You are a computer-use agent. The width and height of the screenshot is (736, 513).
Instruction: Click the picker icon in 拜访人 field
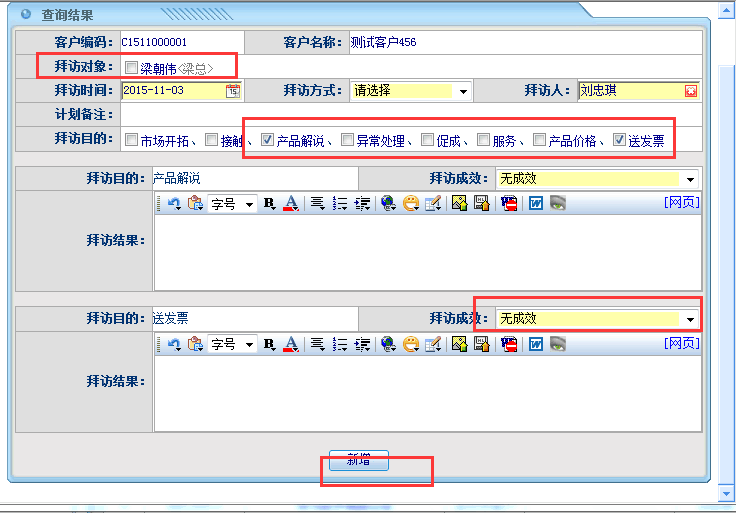coord(690,90)
